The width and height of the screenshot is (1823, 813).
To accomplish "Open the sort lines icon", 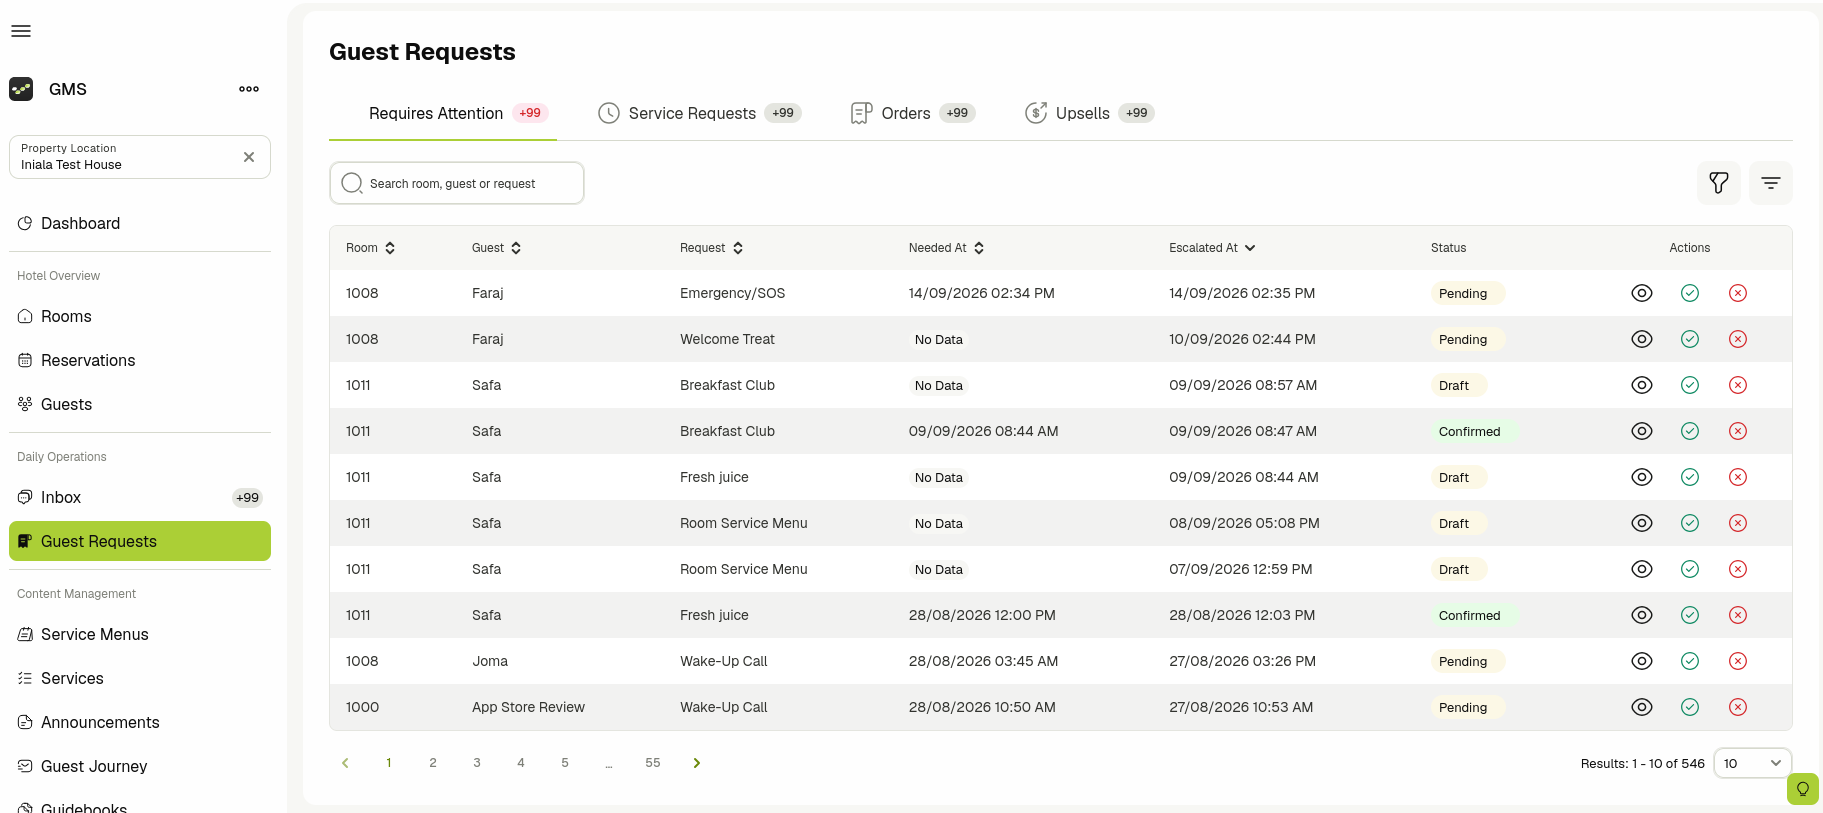I will click(1771, 183).
